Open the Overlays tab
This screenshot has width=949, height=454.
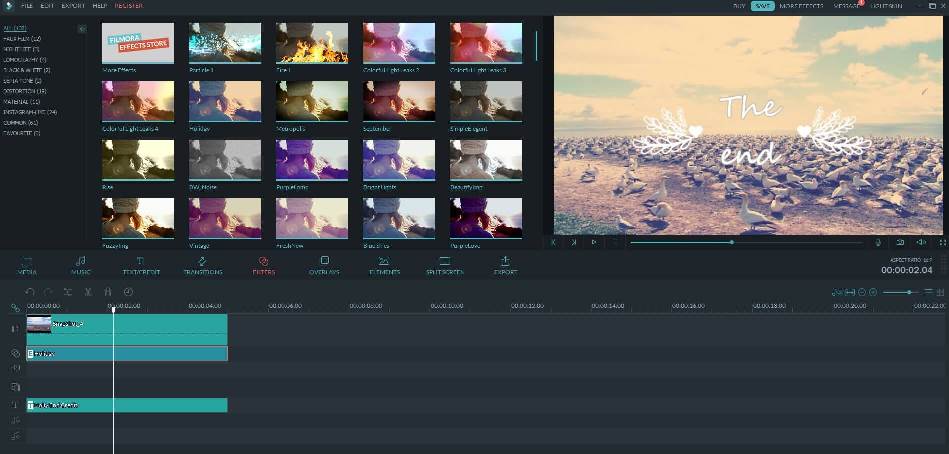tap(324, 266)
